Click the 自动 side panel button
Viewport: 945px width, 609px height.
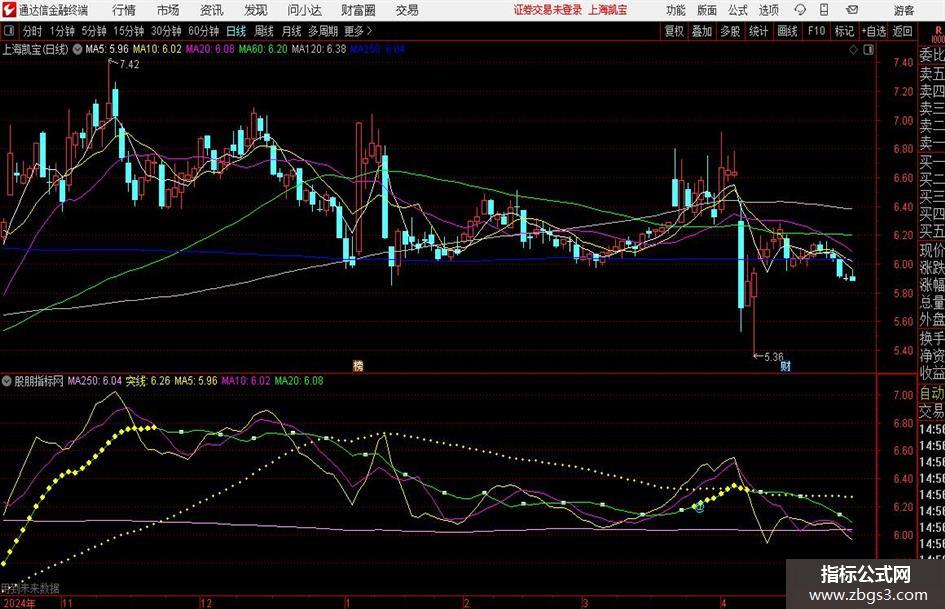931,394
